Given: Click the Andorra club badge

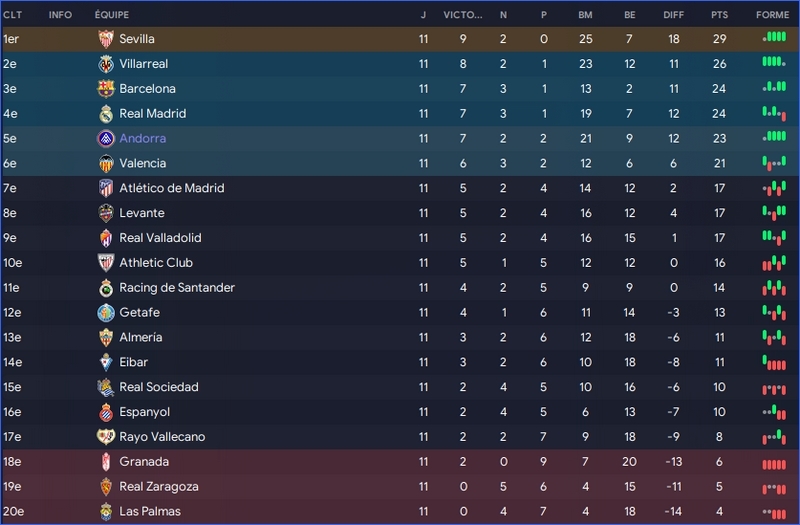Looking at the screenshot, I should (106, 139).
